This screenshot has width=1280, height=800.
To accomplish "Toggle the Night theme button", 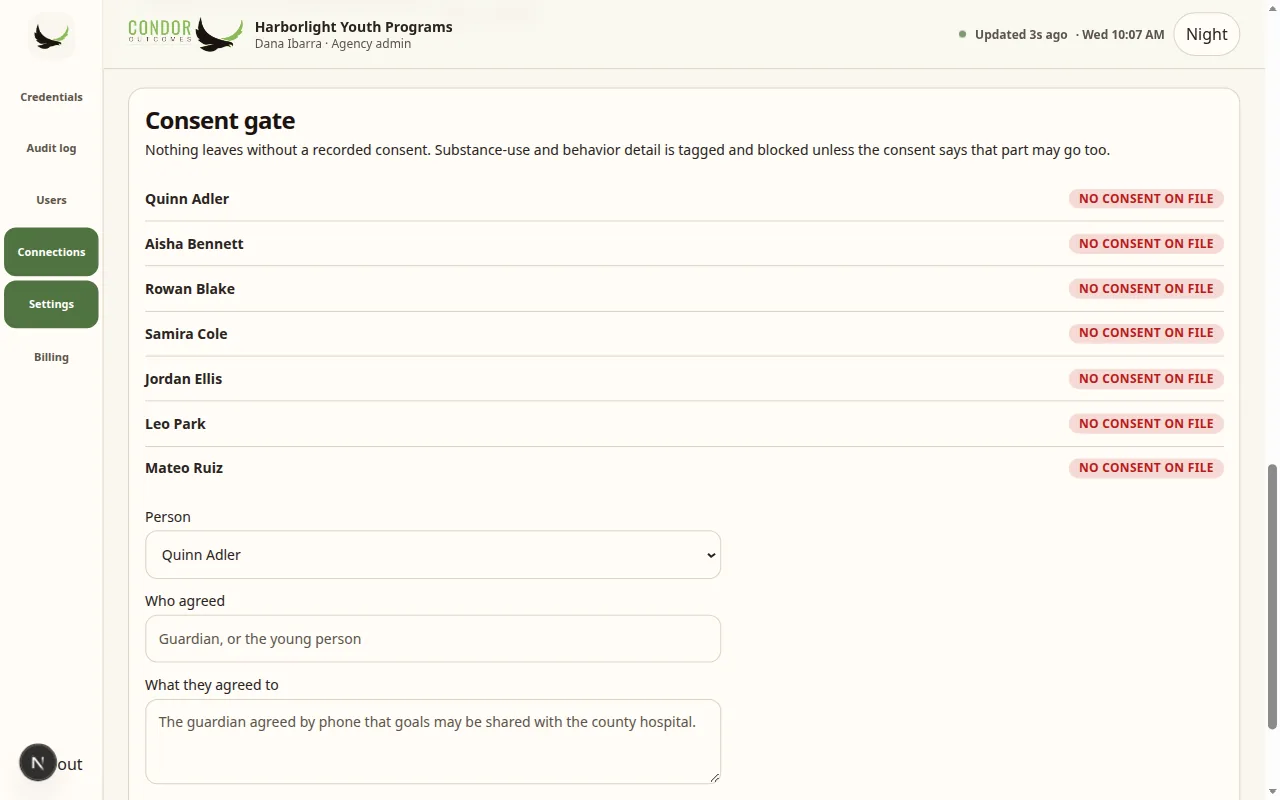I will [x=1206, y=34].
